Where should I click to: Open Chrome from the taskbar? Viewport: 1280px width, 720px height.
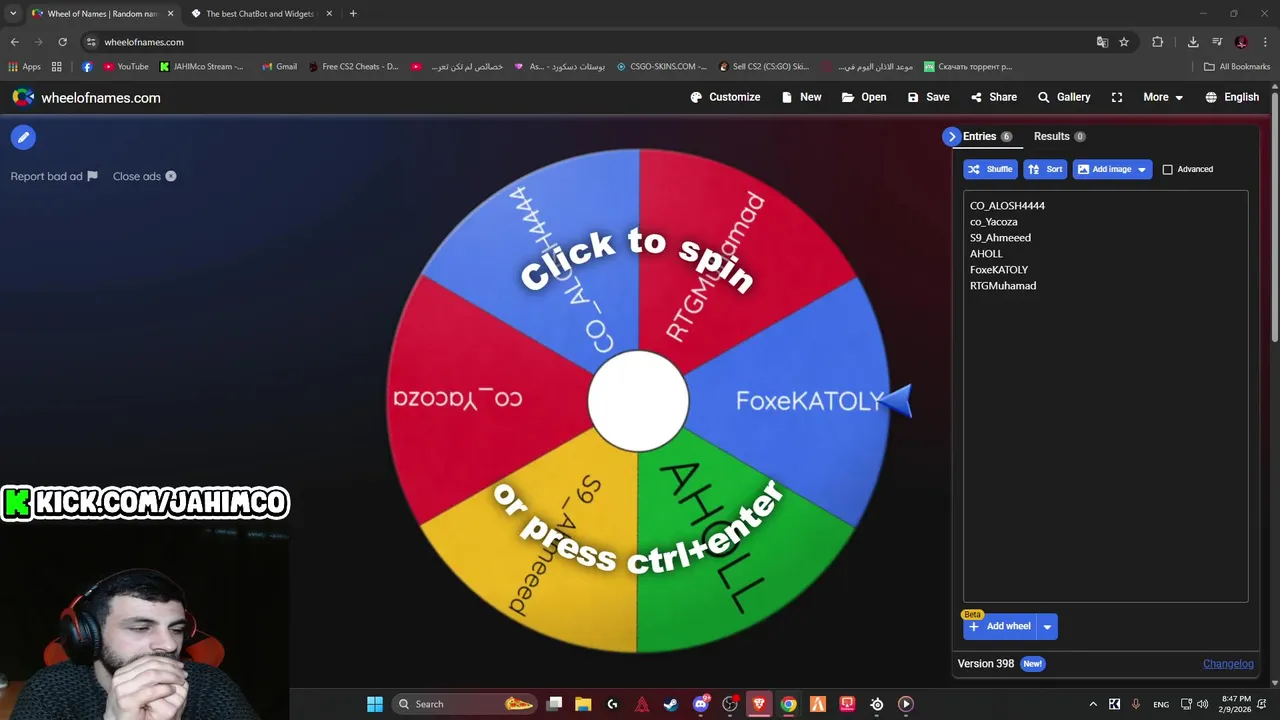click(x=788, y=704)
